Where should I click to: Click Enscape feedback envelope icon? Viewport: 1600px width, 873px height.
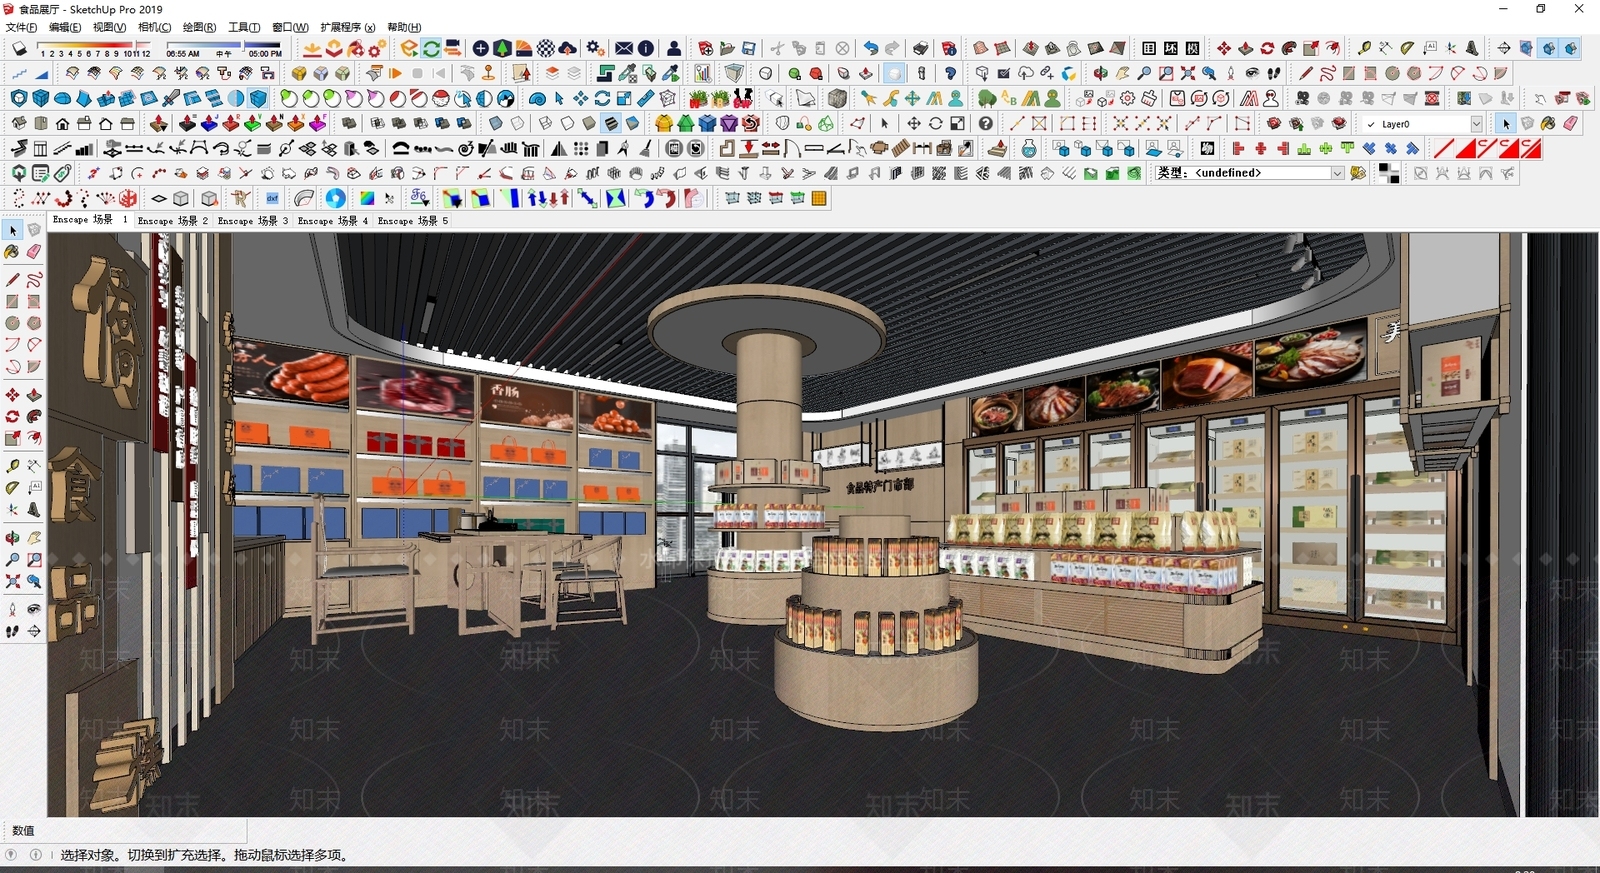(x=624, y=48)
